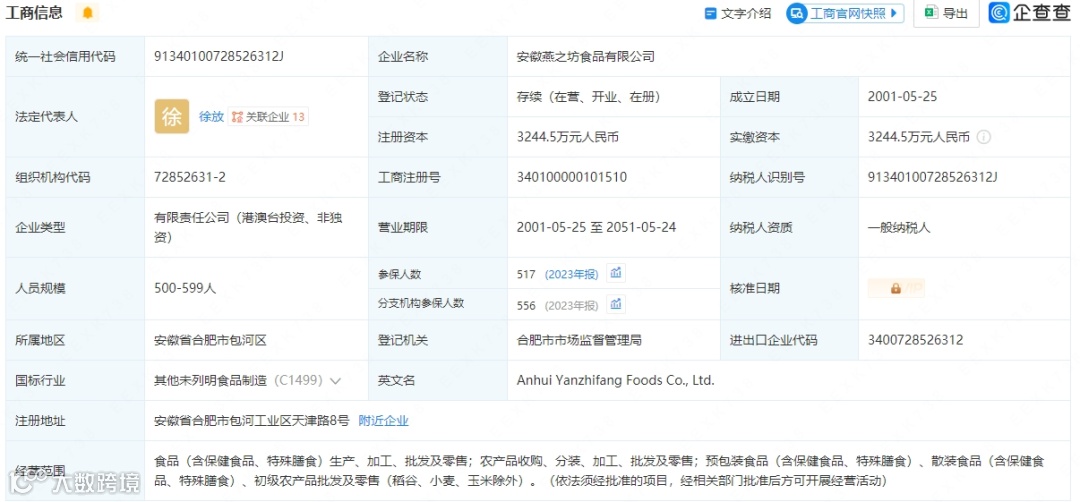Select credit code 91340100728526312J in first row

click(219, 56)
